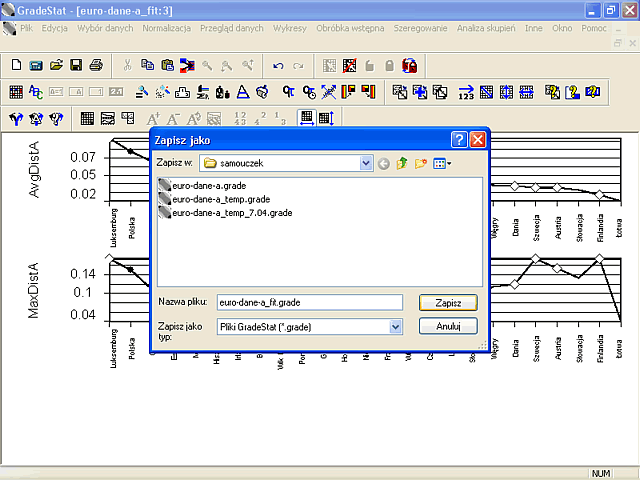This screenshot has height=480, width=640.
Task: Toggle the highlighted grid width button
Action: tap(307, 118)
